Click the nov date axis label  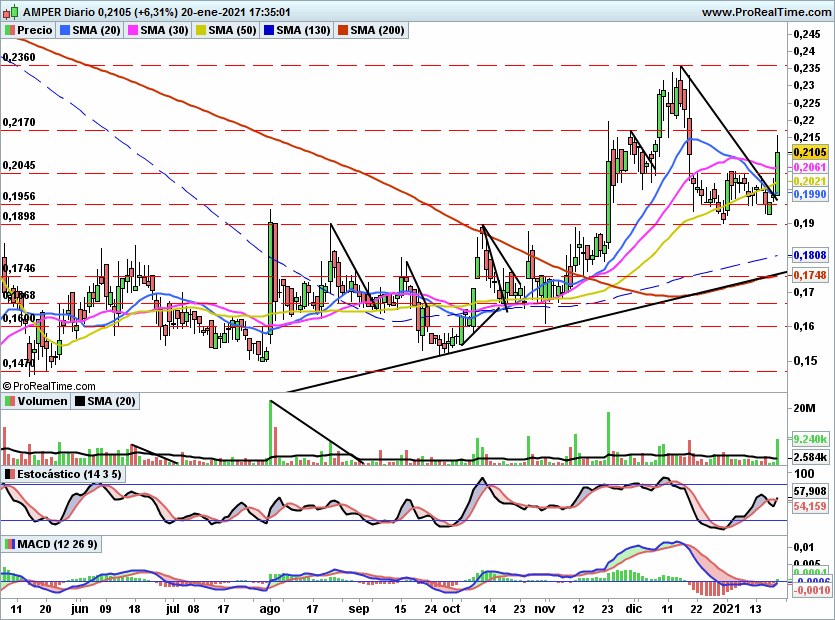coord(545,609)
